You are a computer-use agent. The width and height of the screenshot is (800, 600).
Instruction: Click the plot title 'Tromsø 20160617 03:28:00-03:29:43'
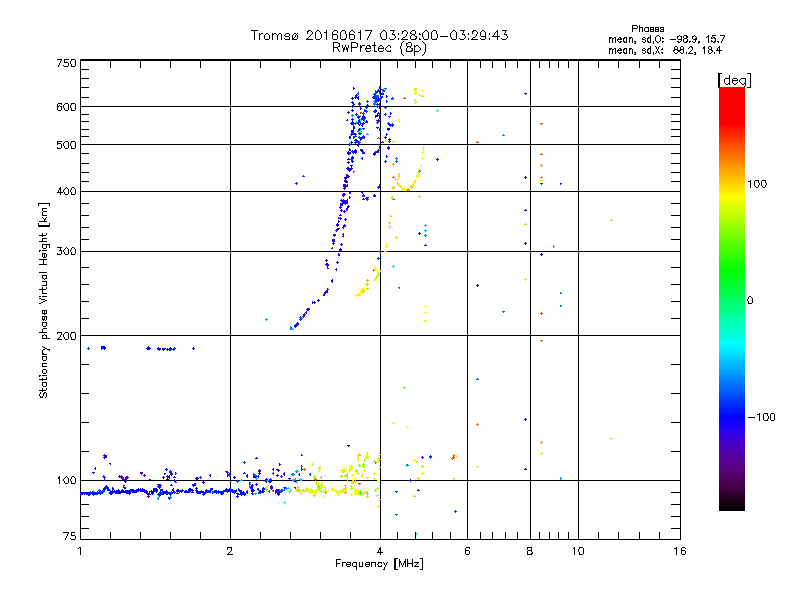[x=379, y=35]
